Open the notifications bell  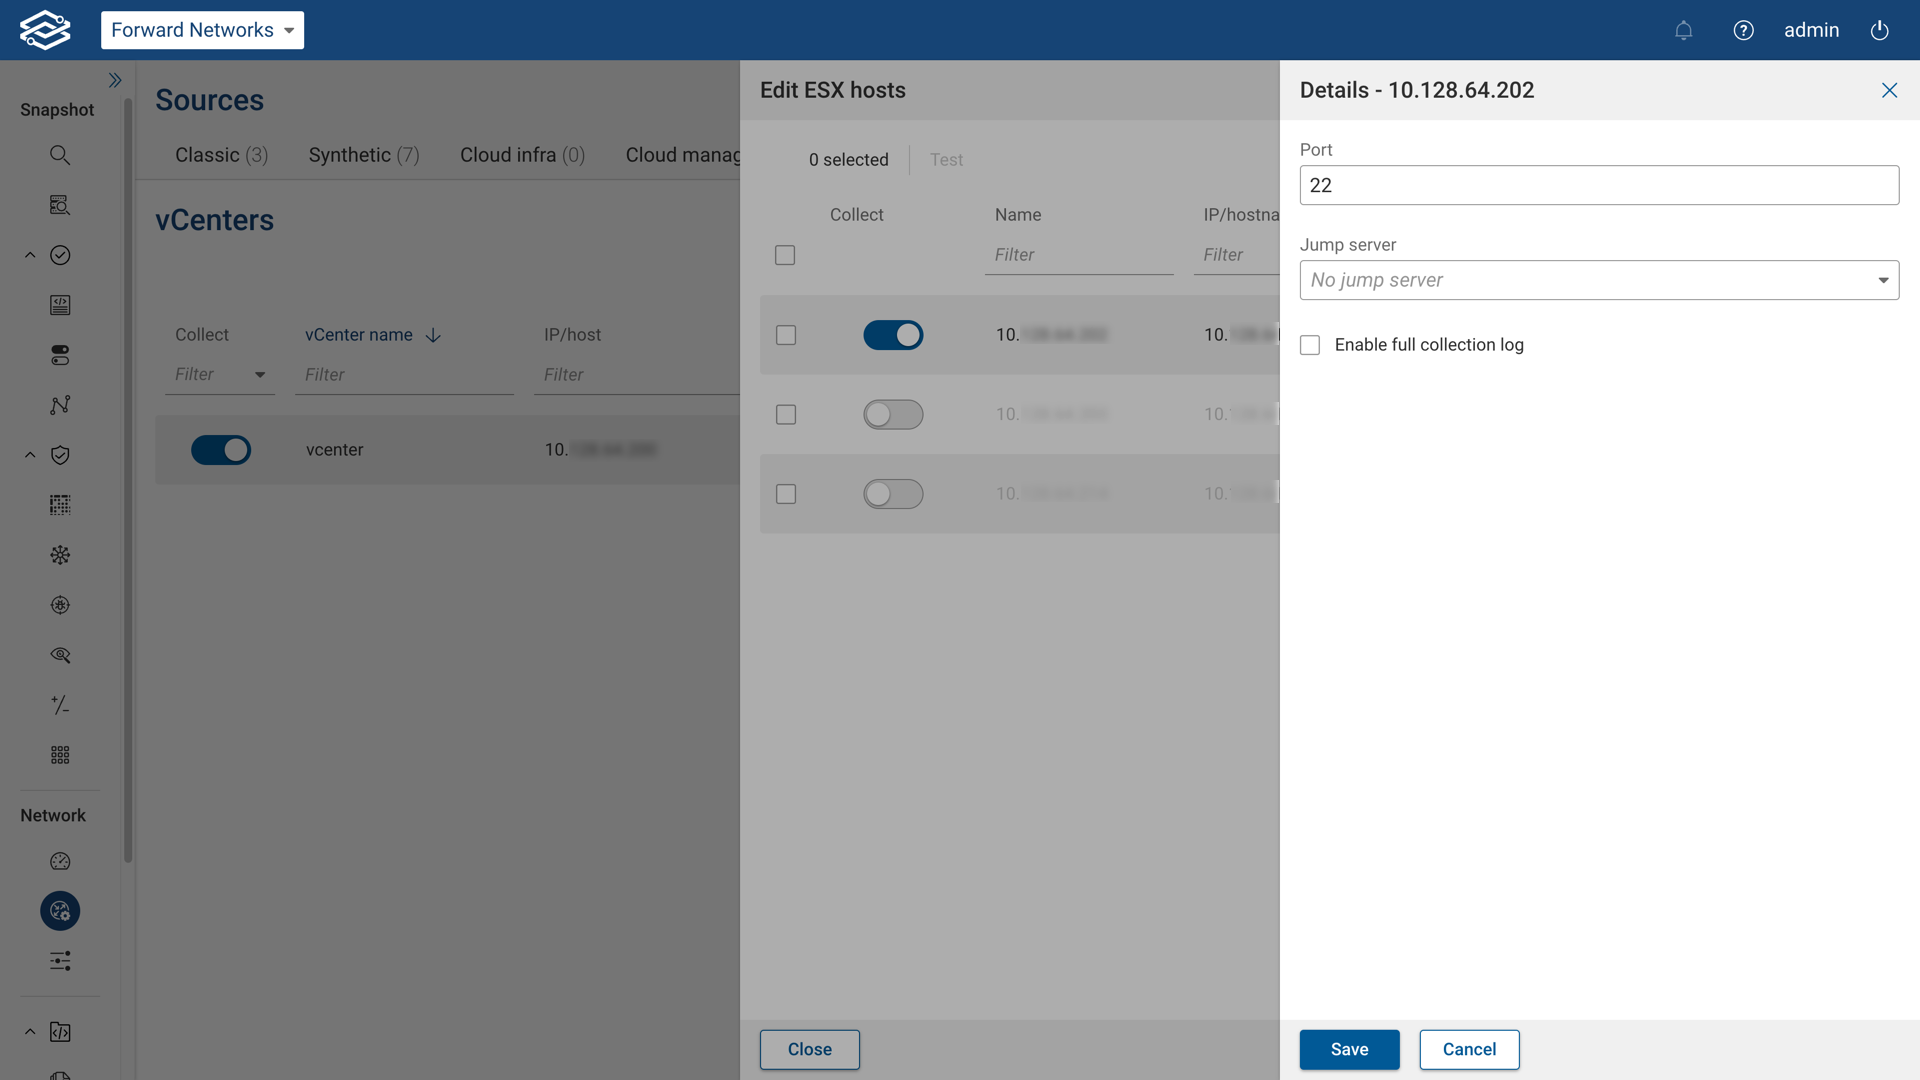(1684, 30)
